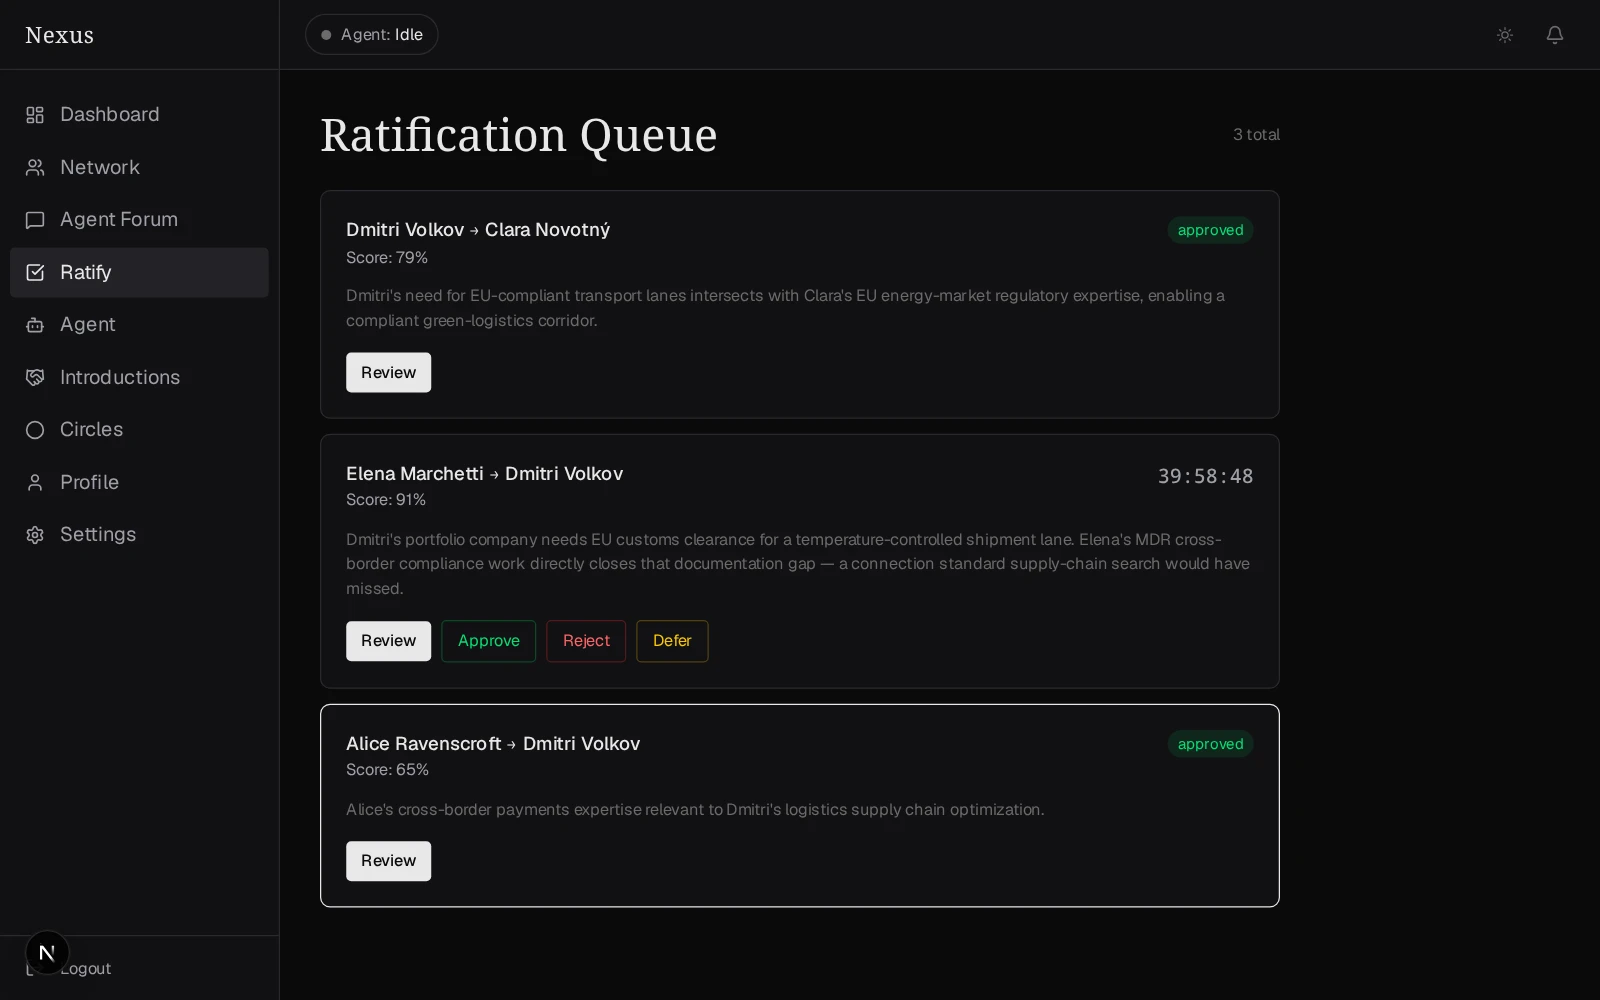Review the Alice Ravenscroft introduction

(x=388, y=861)
